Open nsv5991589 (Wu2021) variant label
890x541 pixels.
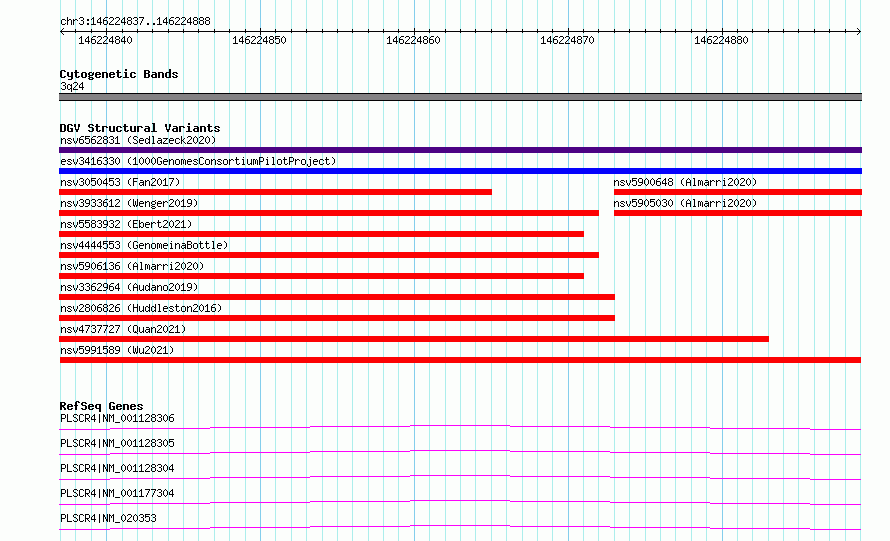point(117,350)
